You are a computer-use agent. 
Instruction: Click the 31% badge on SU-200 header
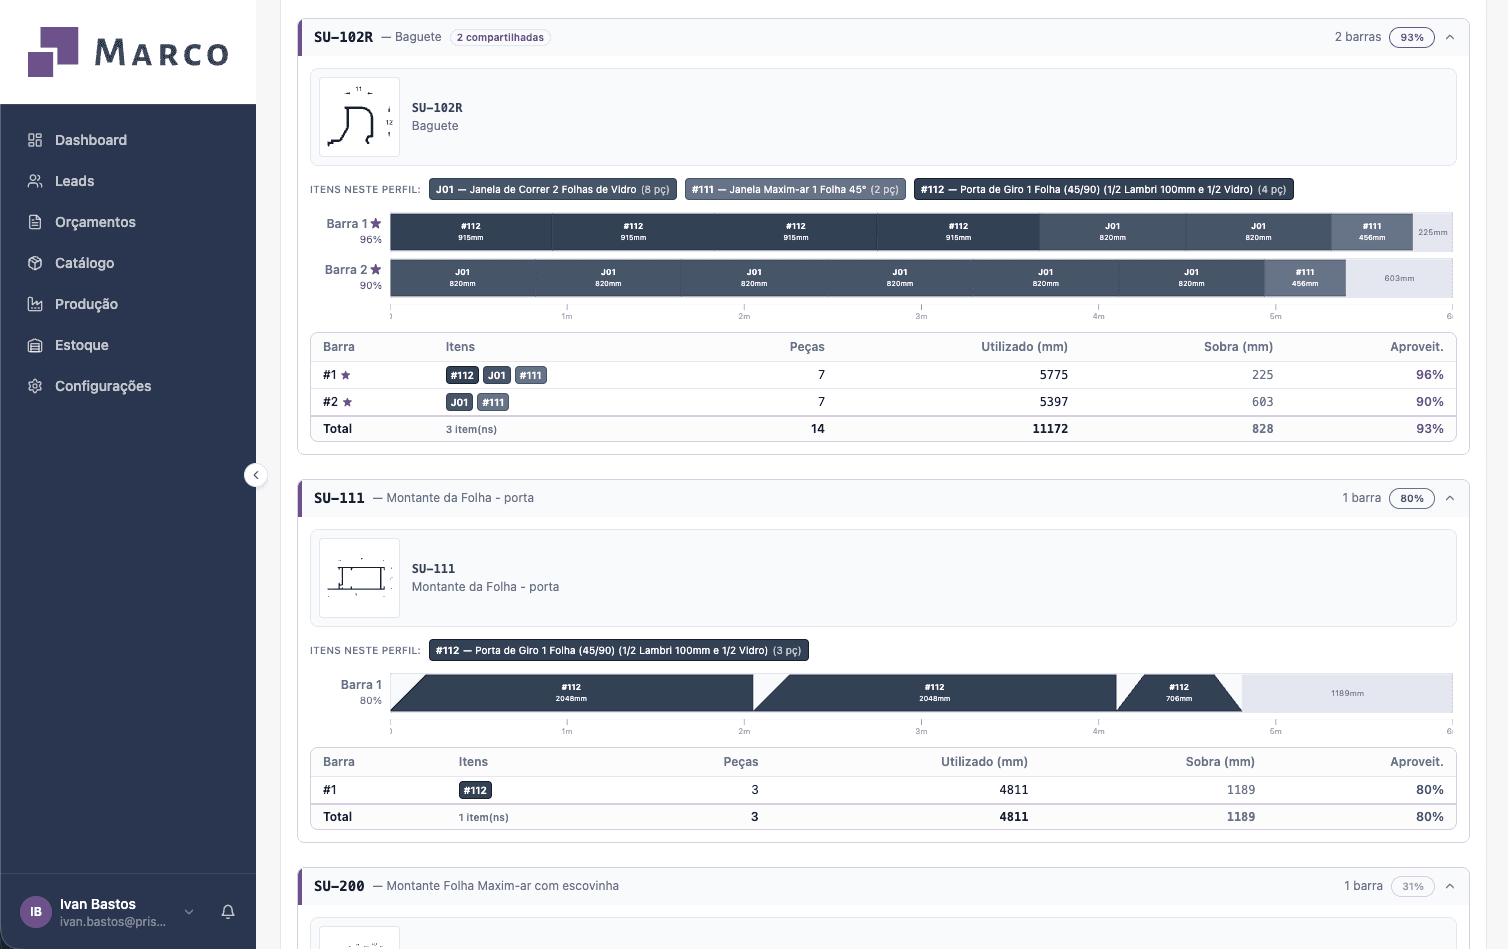point(1413,886)
